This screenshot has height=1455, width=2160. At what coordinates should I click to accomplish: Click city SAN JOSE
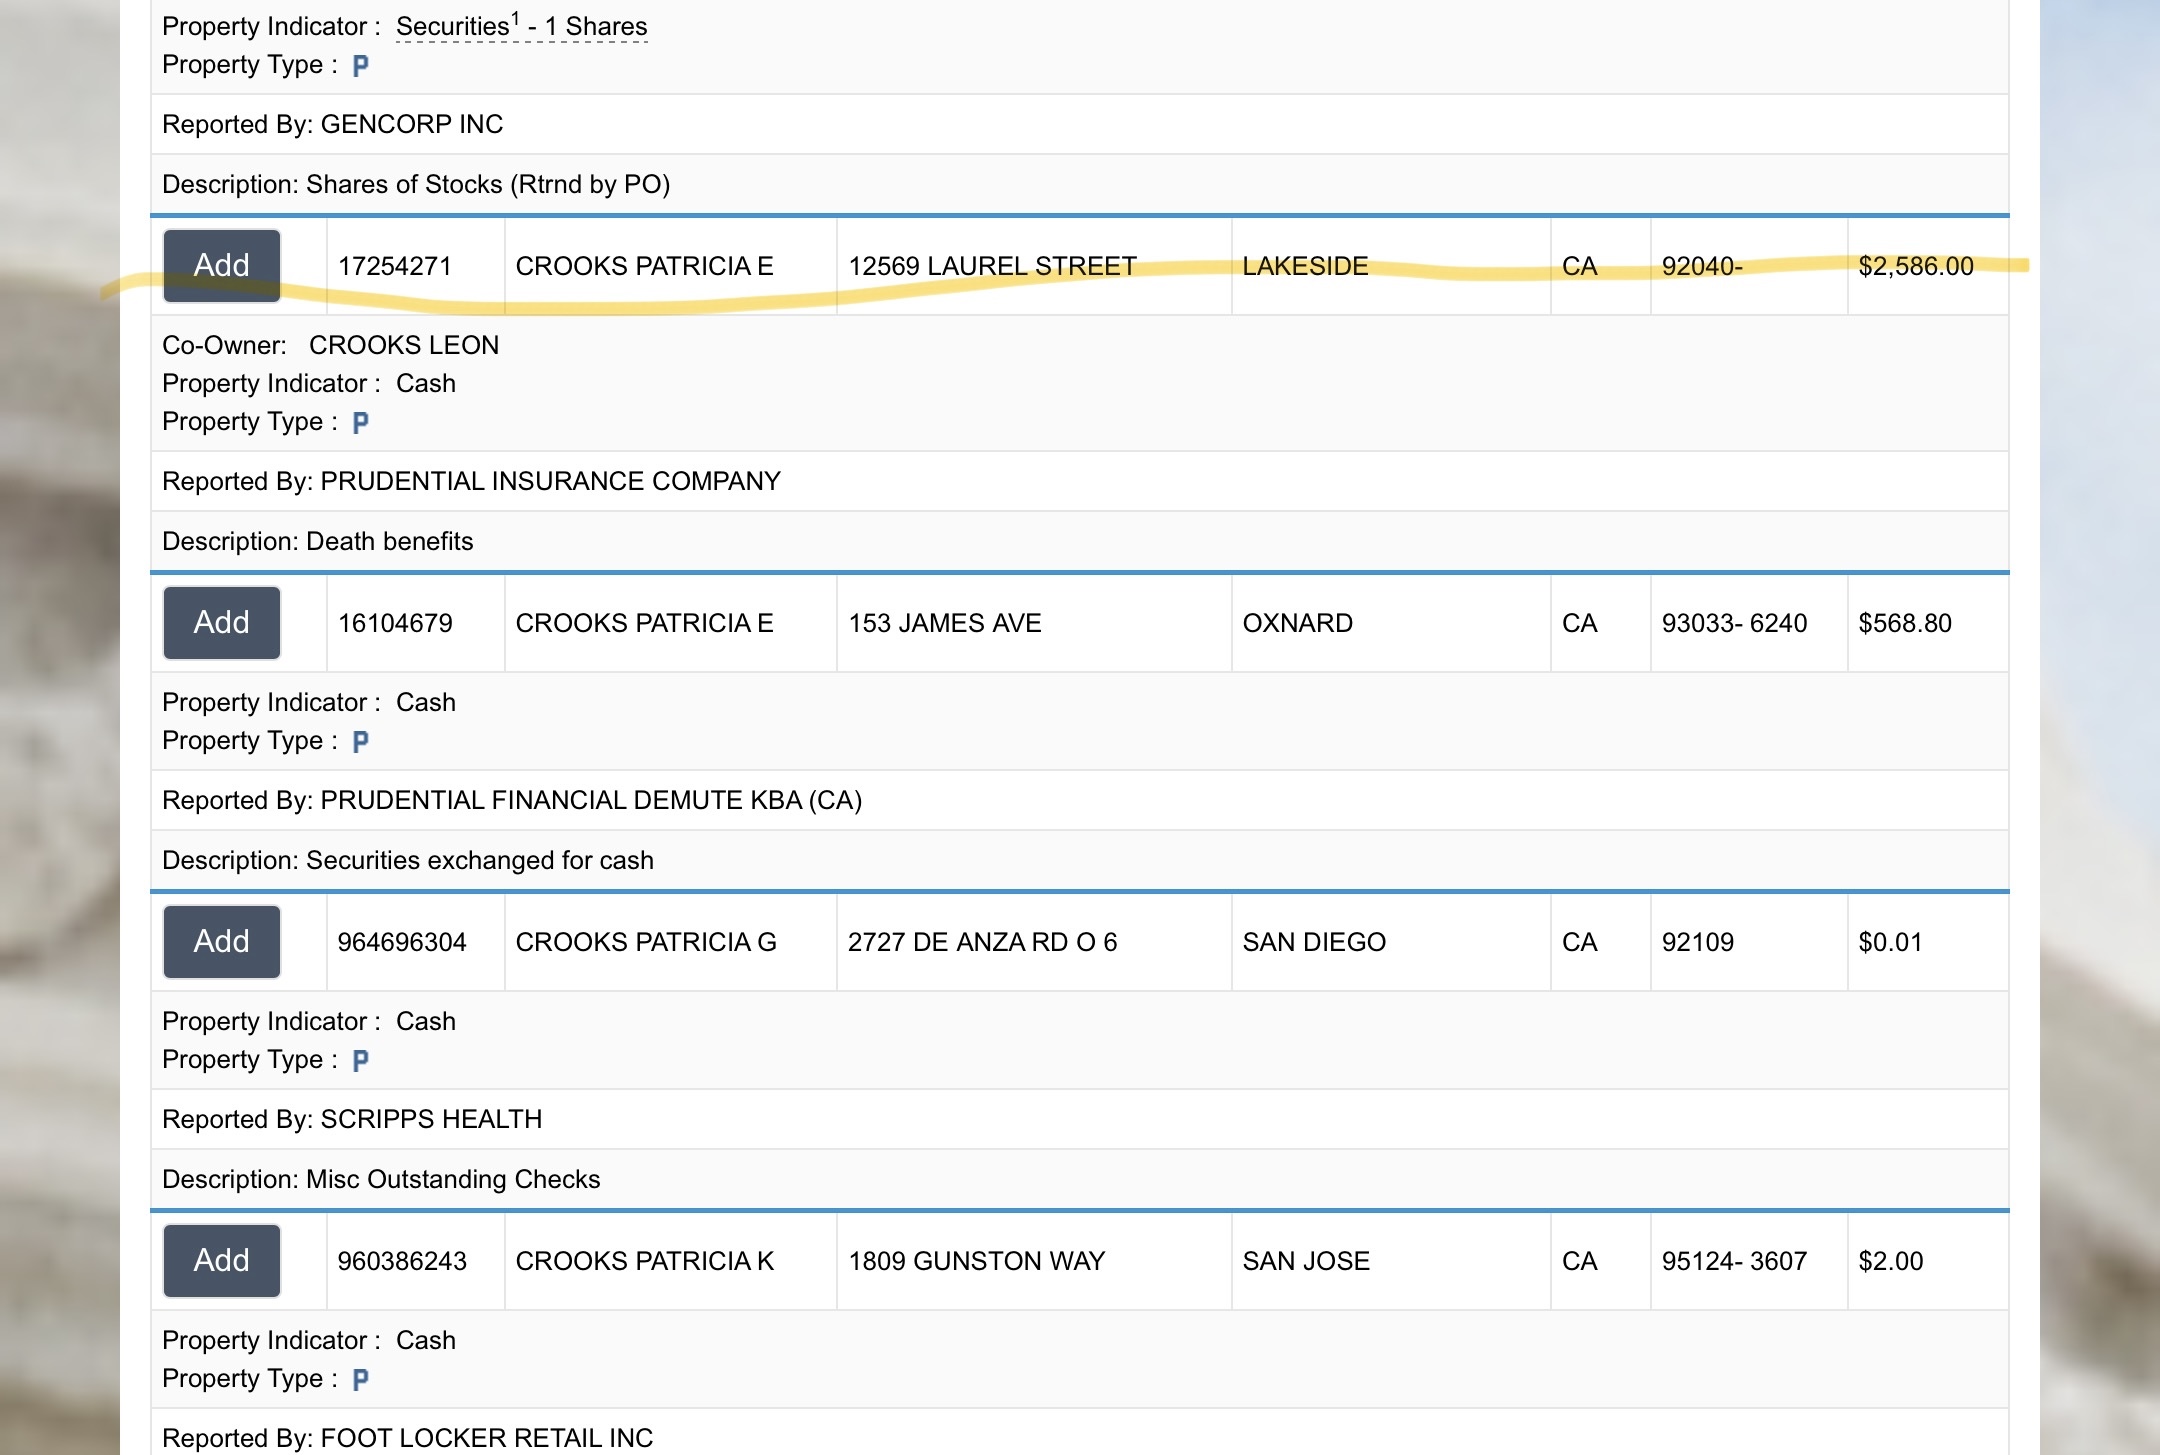(1306, 1261)
